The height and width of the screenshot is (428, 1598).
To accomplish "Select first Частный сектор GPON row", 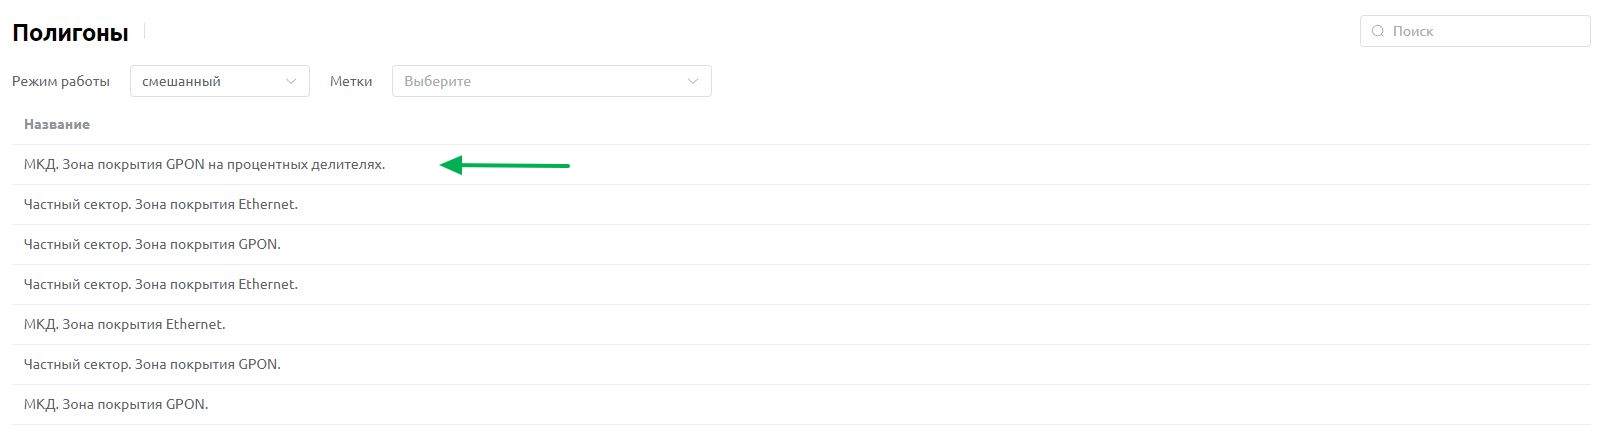I will [800, 244].
